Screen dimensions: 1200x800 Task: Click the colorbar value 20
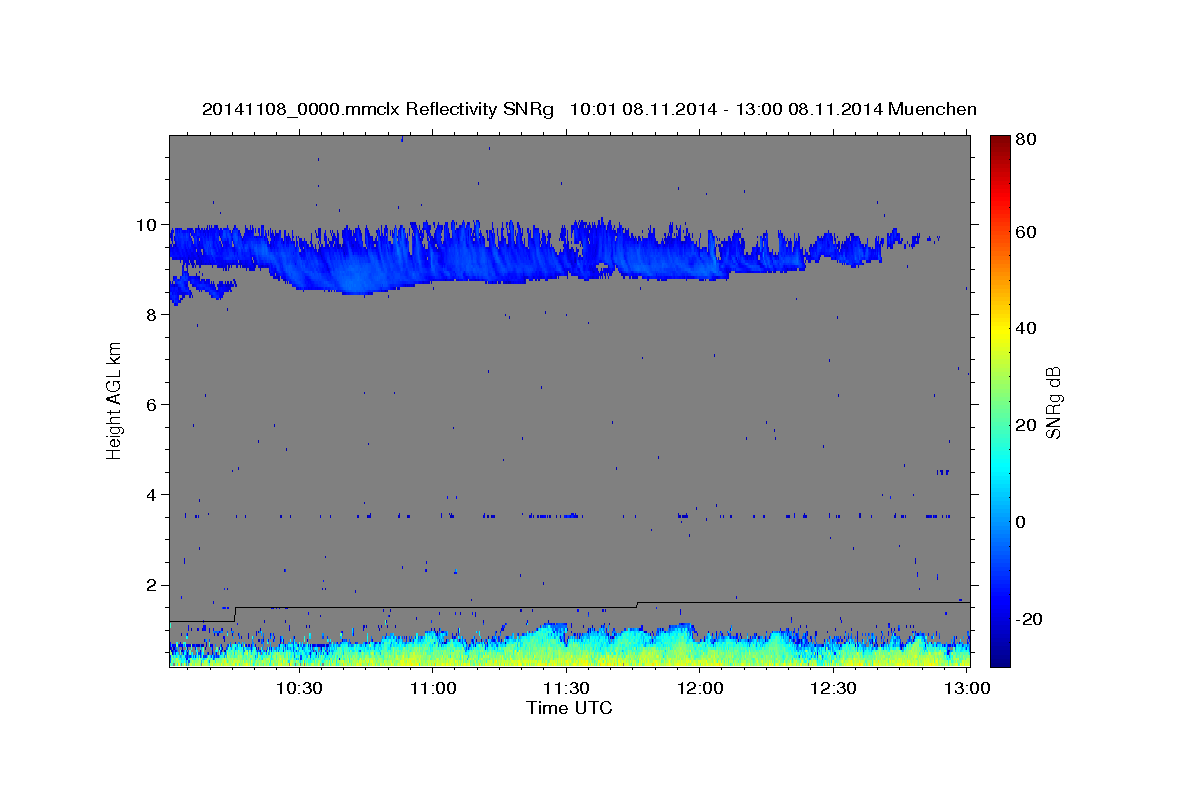point(1025,425)
